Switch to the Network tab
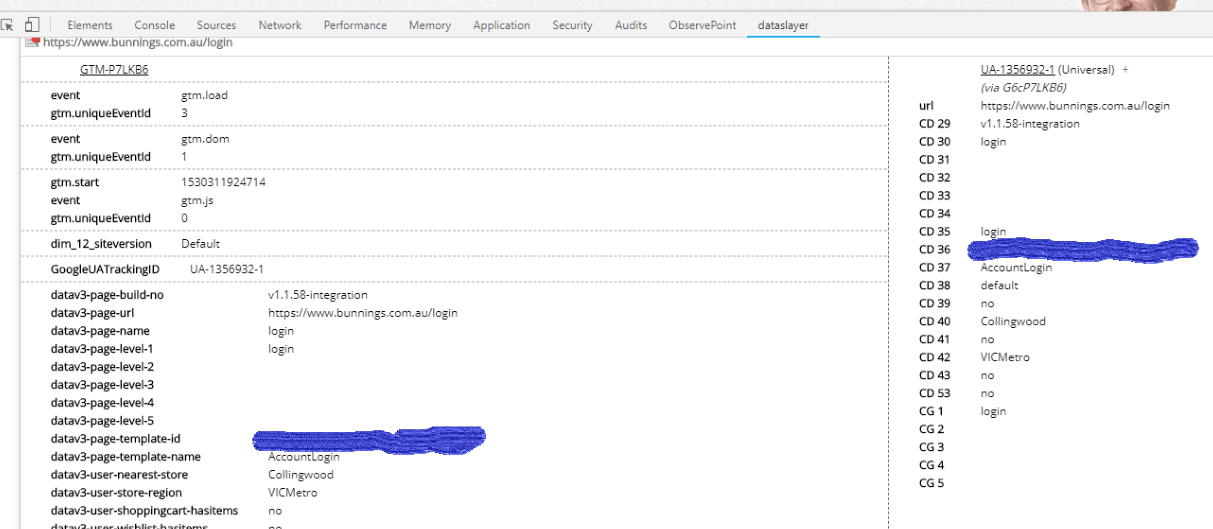1213x529 pixels. coord(280,25)
